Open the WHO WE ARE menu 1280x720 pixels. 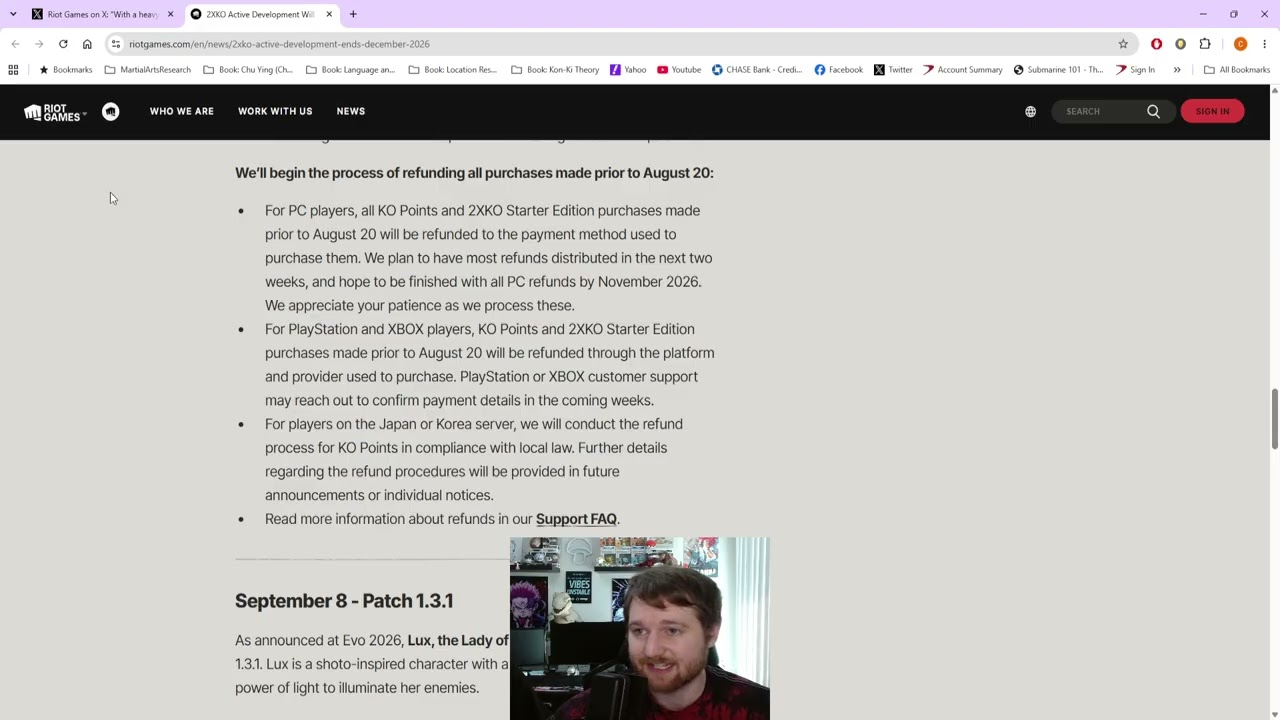tap(182, 112)
